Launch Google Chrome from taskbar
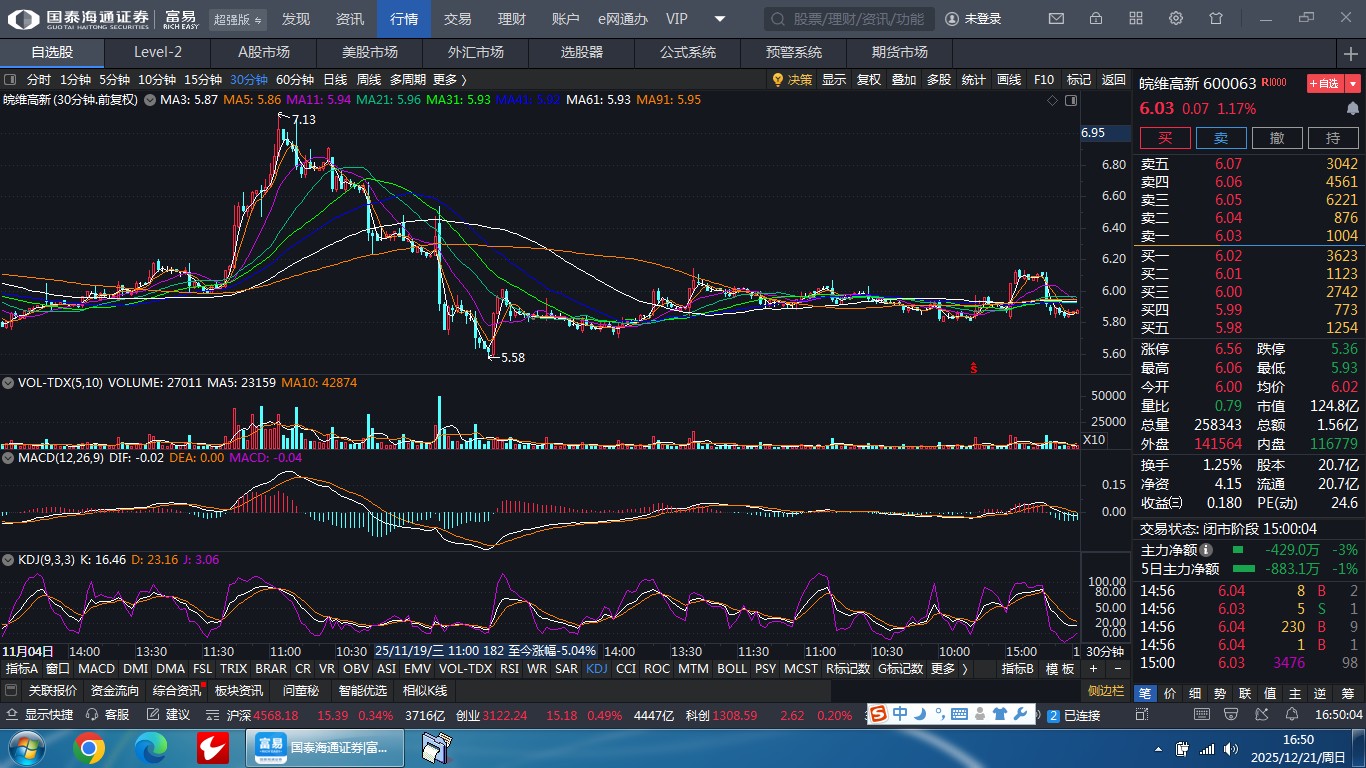 [88, 748]
